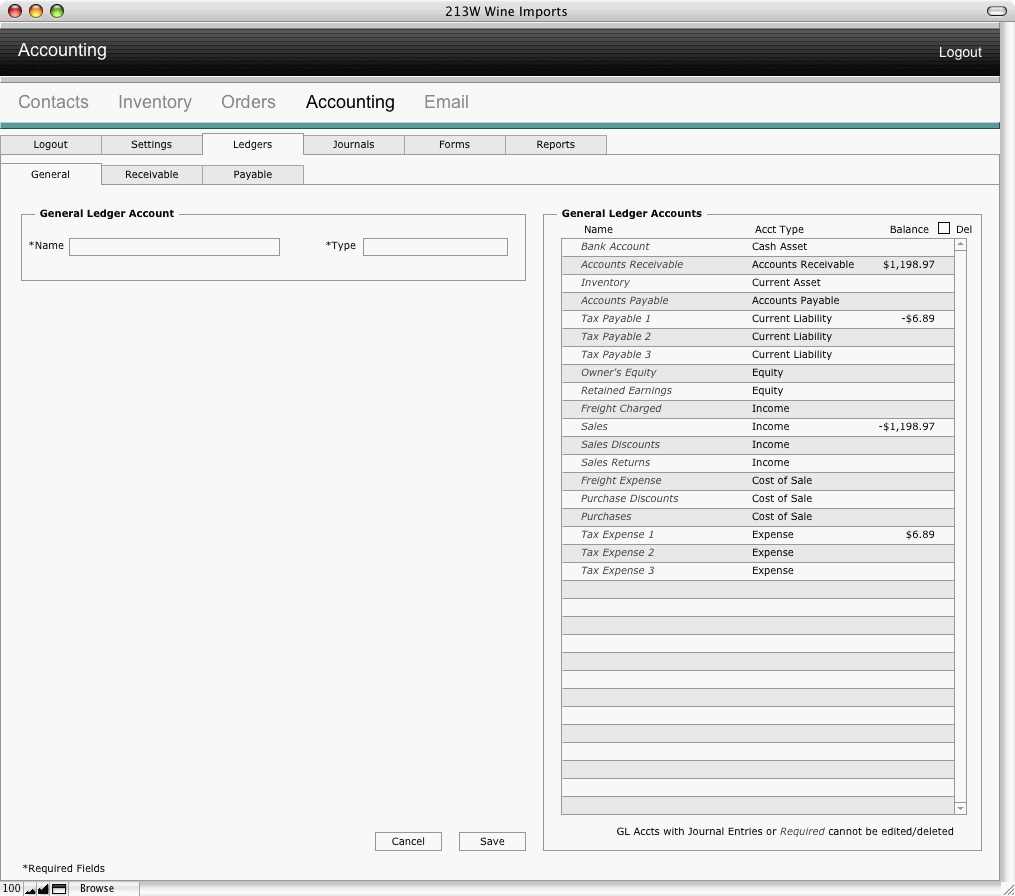The height and width of the screenshot is (896, 1015).
Task: Select the Freight Expense account
Action: pos(621,480)
